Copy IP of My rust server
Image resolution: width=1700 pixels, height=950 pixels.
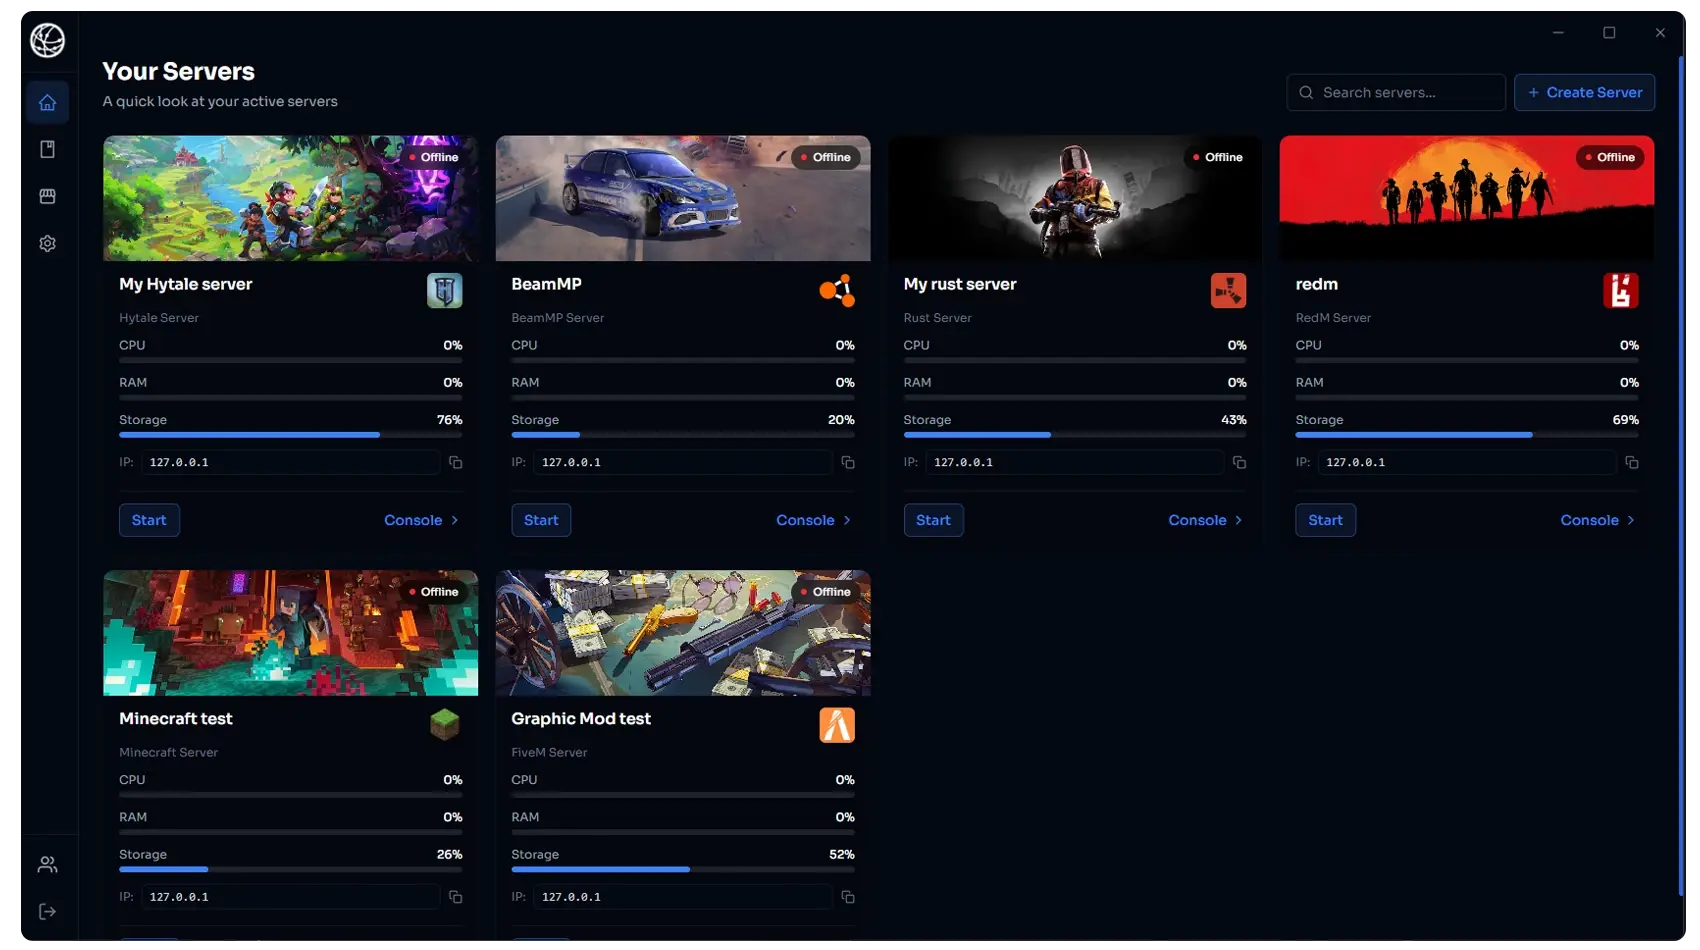tap(1240, 463)
